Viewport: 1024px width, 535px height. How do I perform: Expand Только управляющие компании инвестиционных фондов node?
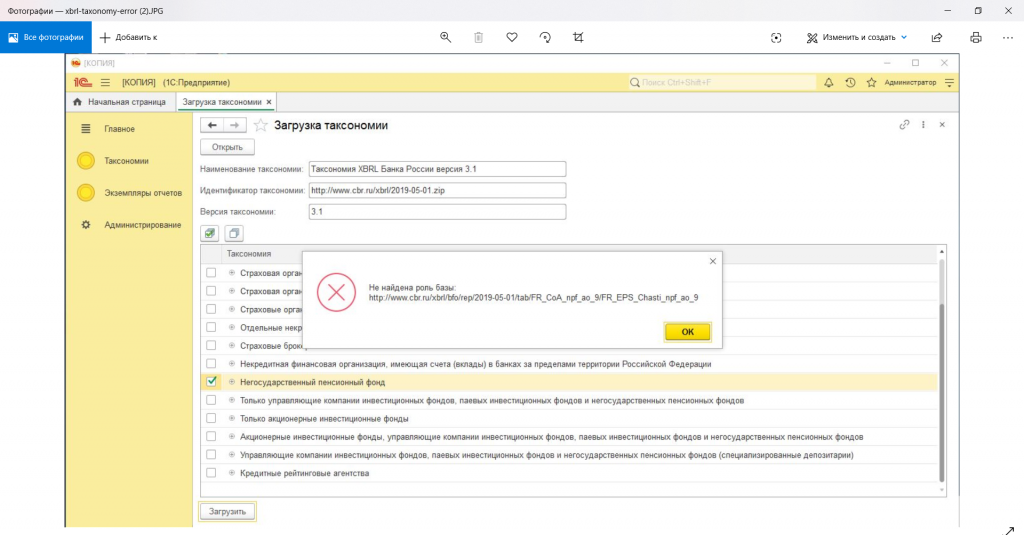(x=232, y=400)
